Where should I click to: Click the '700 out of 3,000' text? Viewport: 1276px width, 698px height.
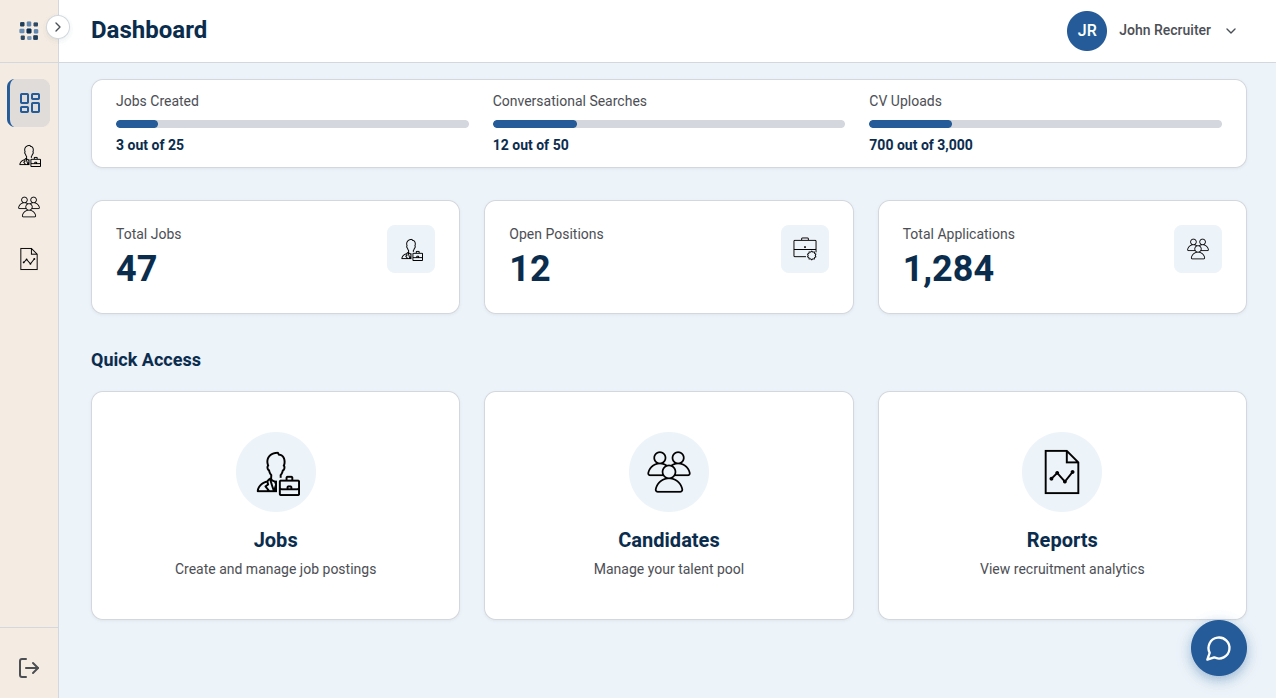921,145
